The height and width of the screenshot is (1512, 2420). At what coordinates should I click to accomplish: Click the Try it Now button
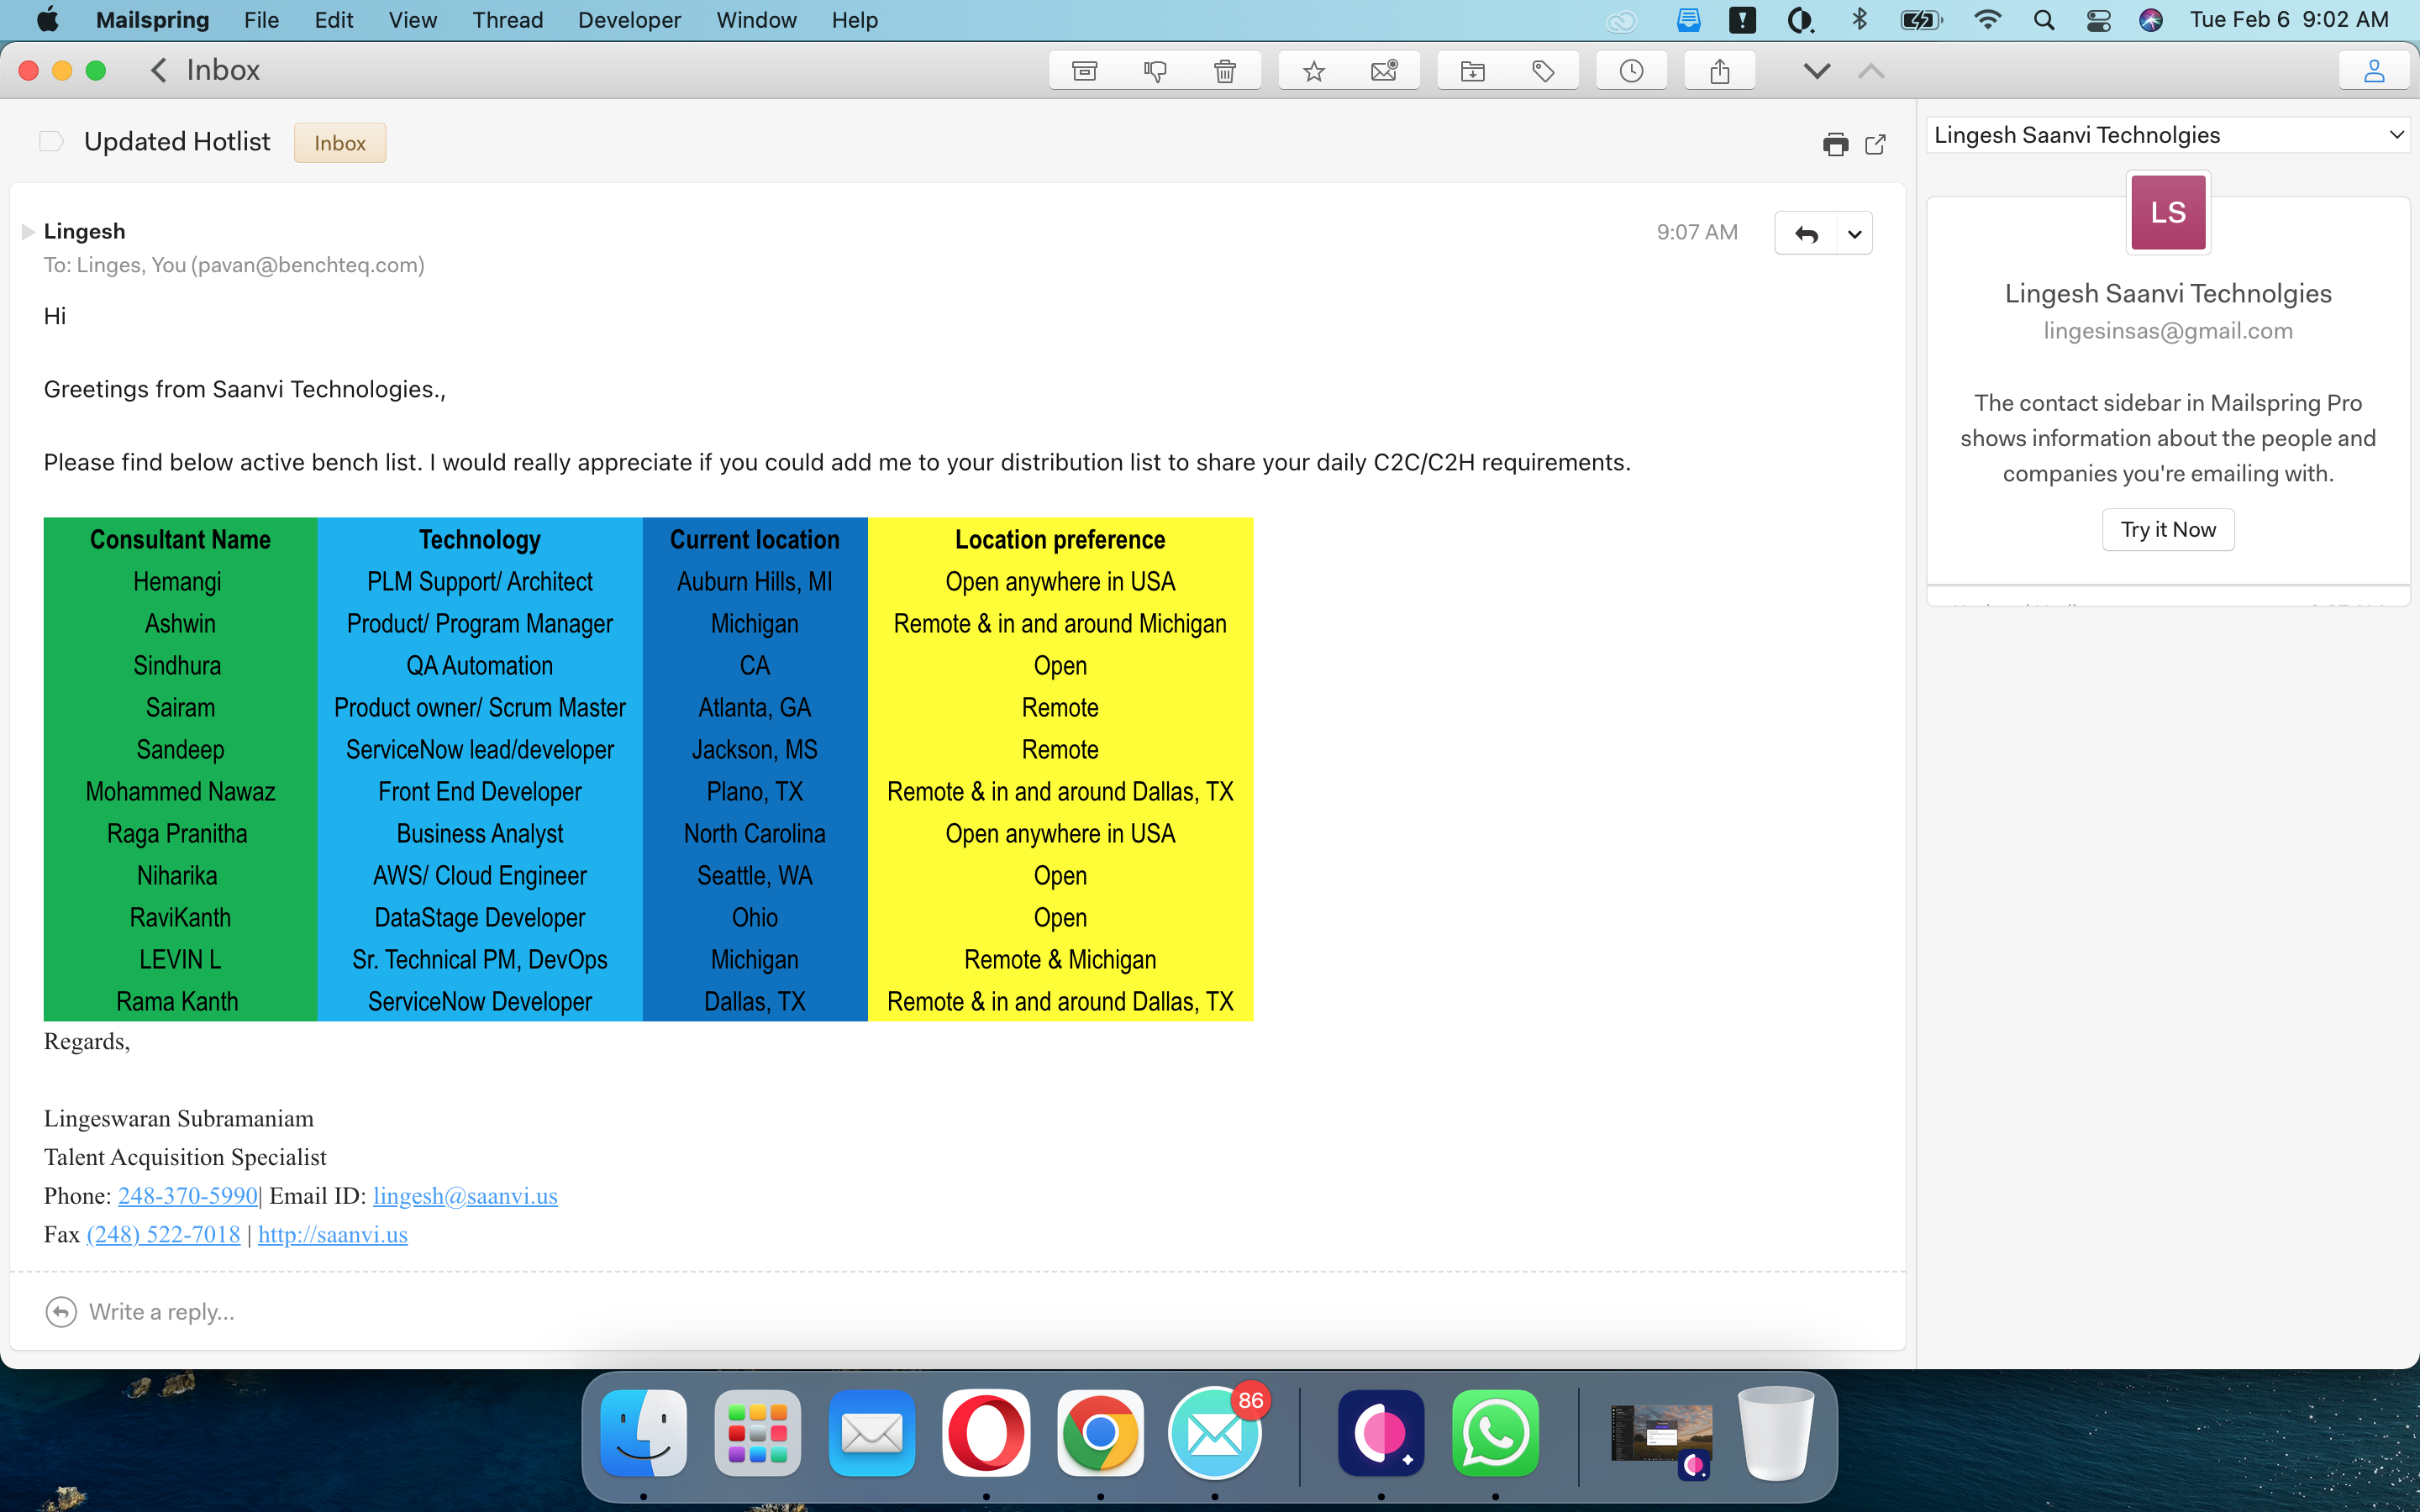click(2167, 529)
